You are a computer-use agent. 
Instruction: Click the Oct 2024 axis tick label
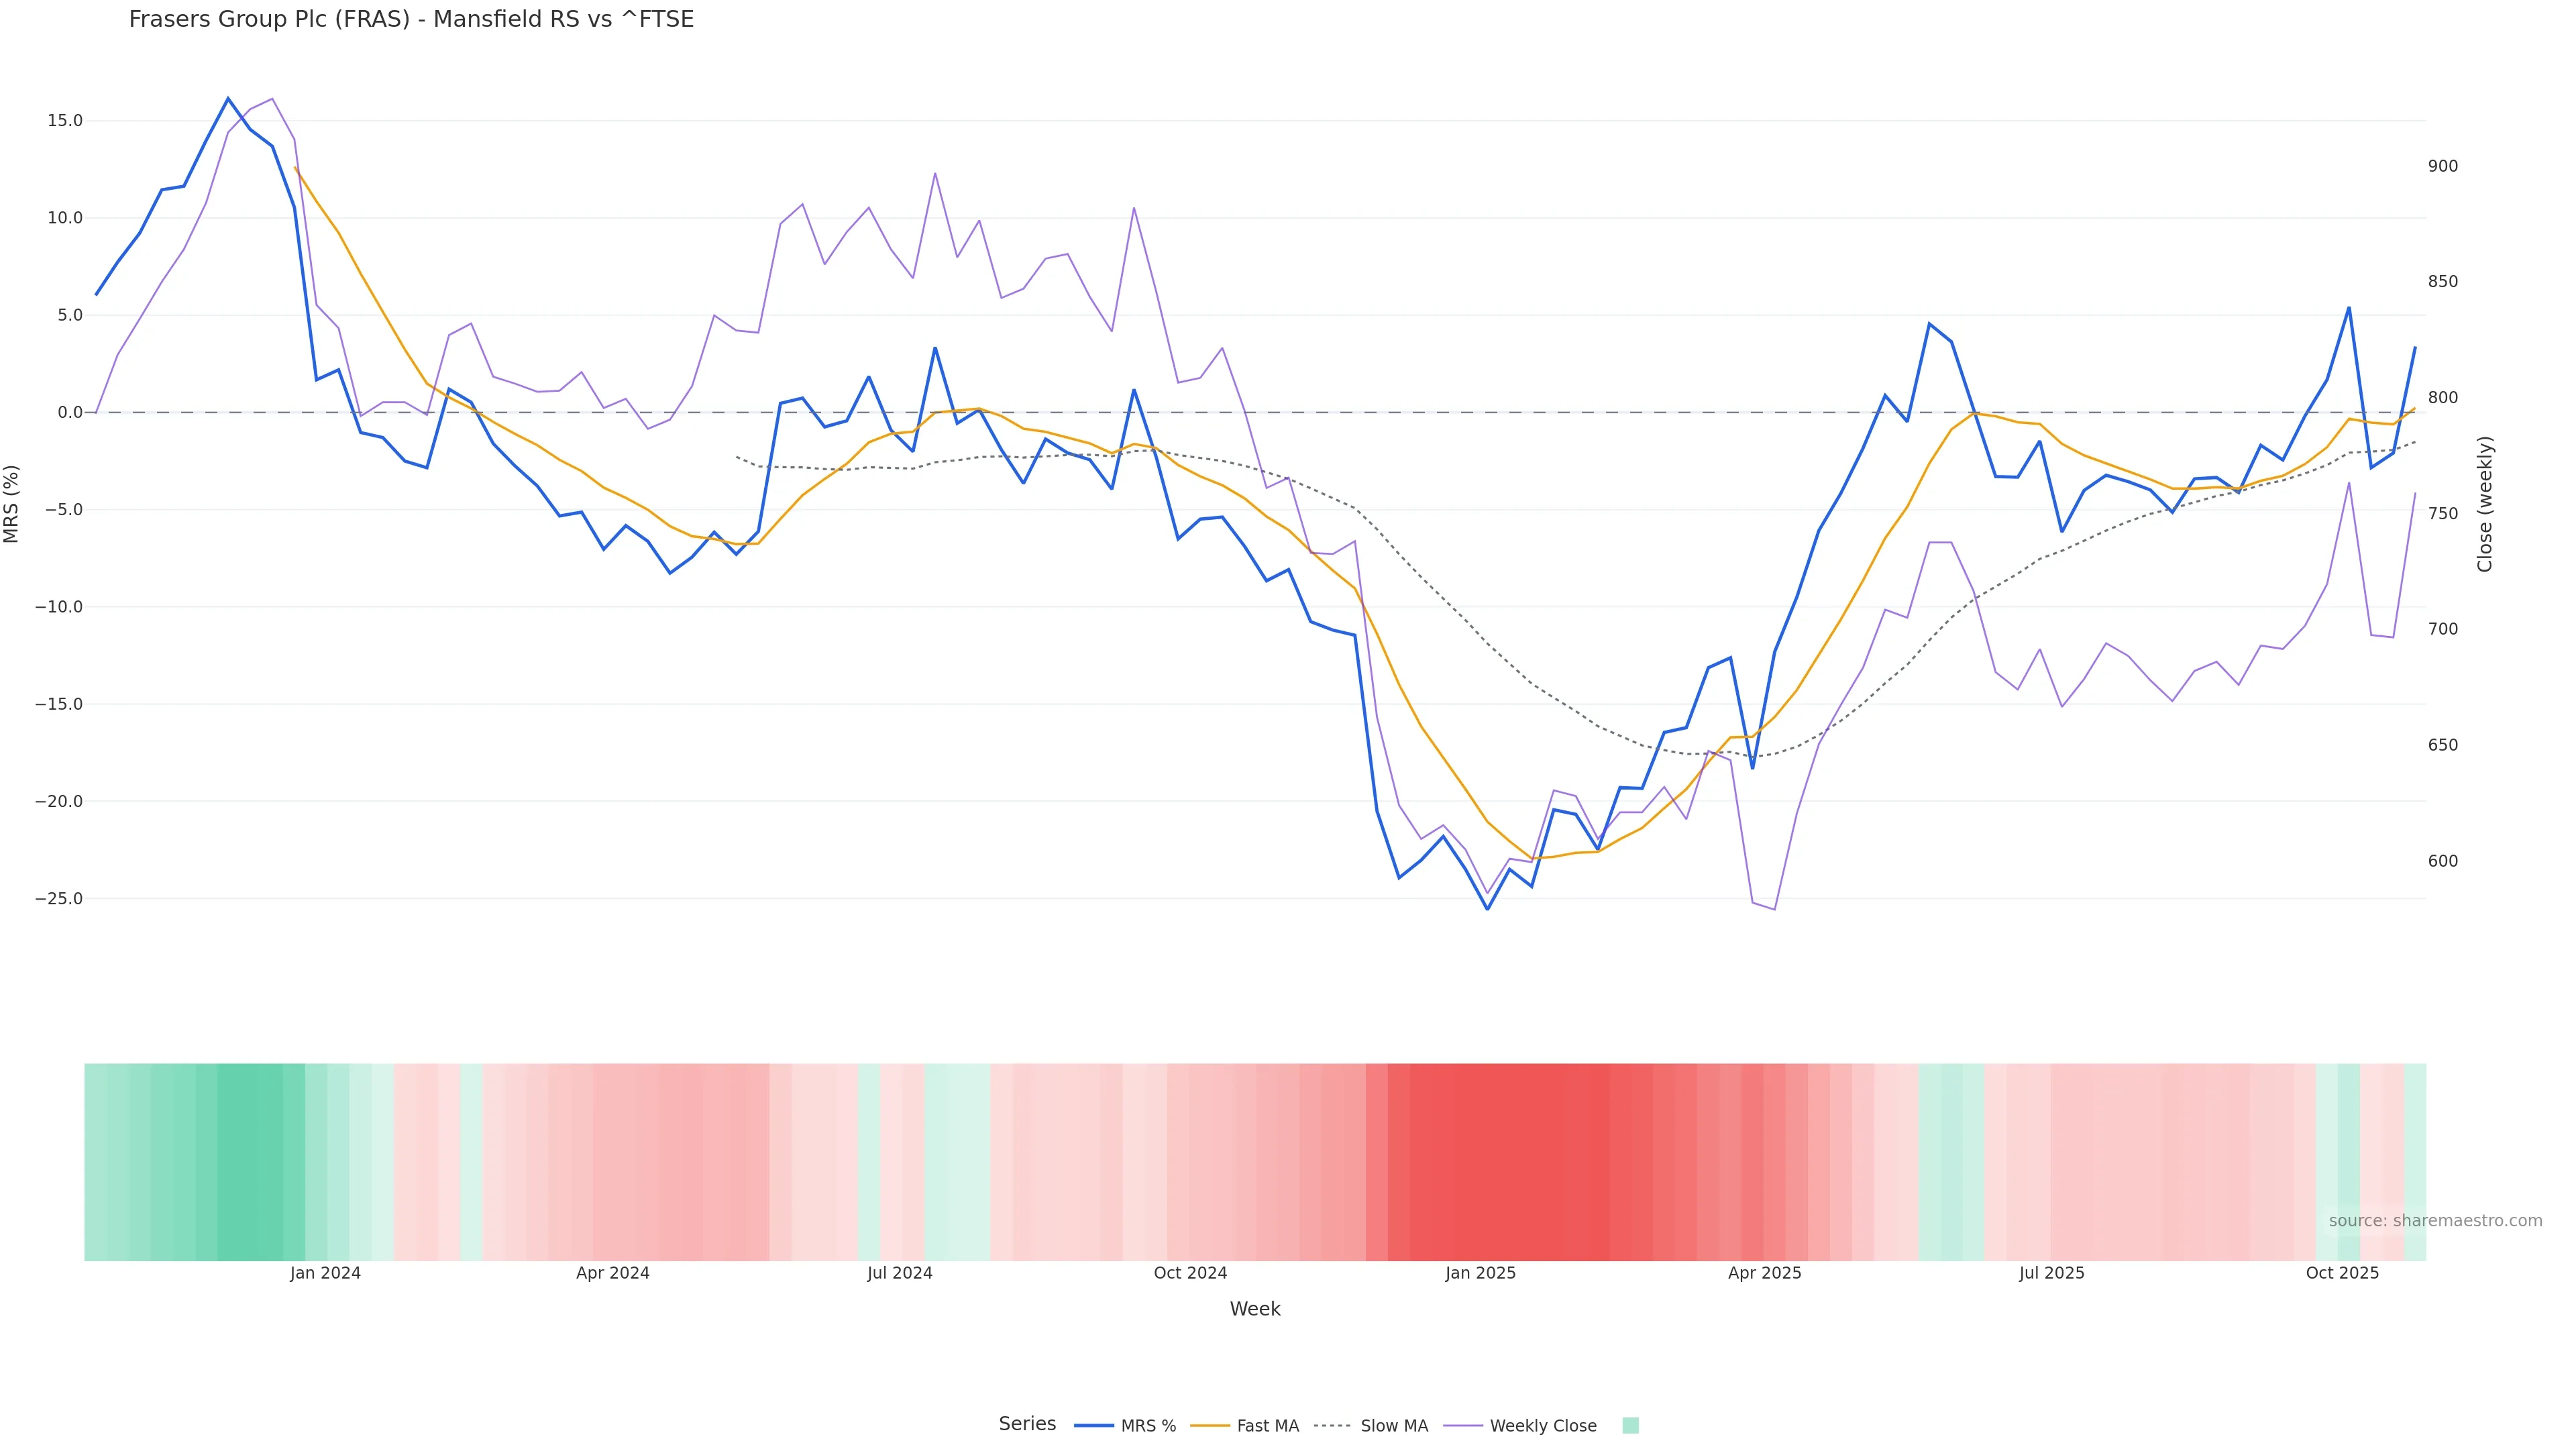pos(1190,1273)
